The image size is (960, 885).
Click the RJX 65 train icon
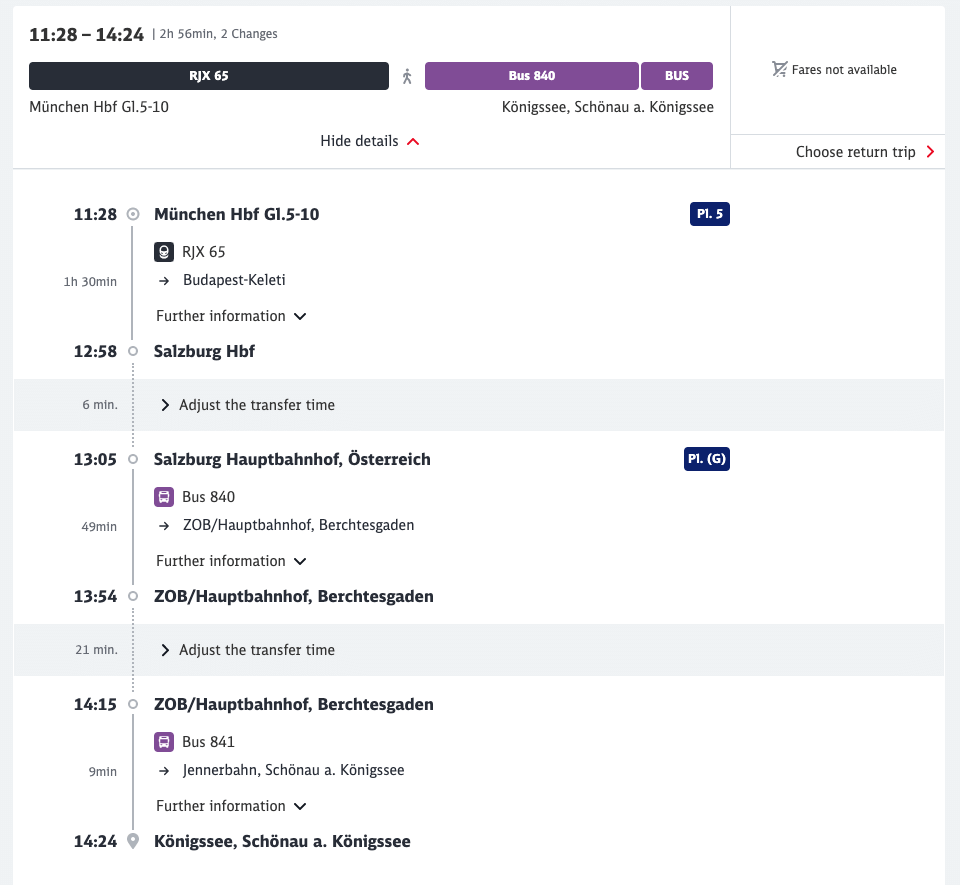[x=164, y=252]
